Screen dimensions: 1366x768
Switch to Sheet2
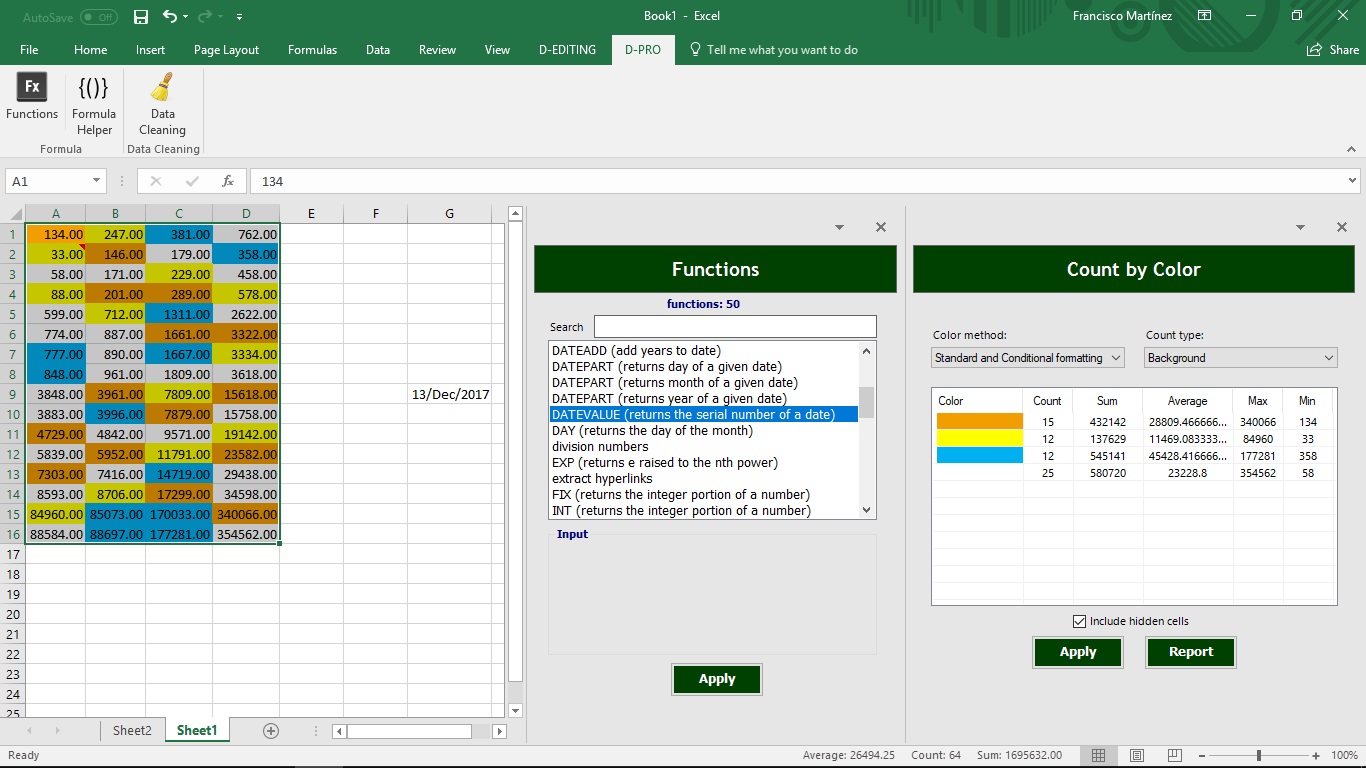[x=132, y=730]
